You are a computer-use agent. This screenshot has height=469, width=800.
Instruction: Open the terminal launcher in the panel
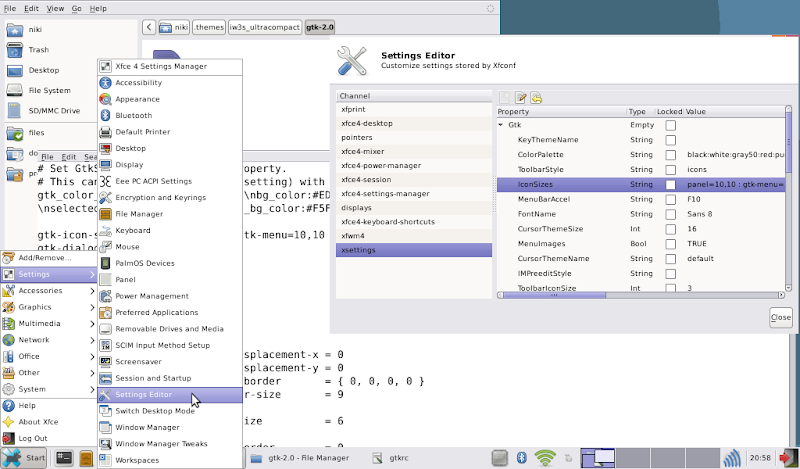point(64,458)
